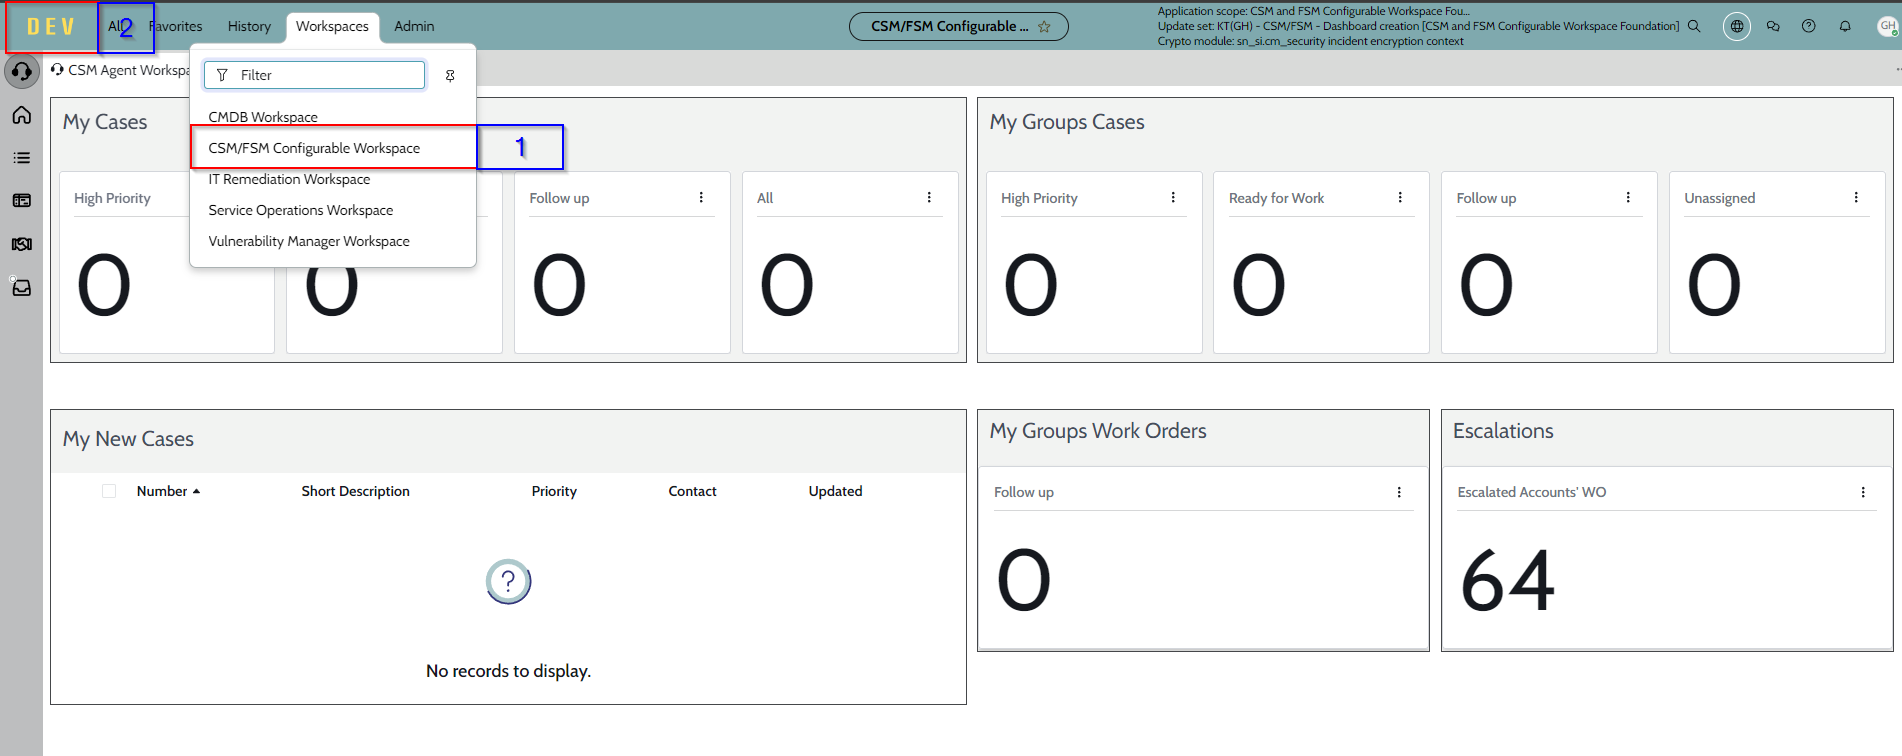Viewport: 1902px width, 756px height.
Task: Favorite CSM/FSM Configurable with the star icon
Action: pos(1044,27)
